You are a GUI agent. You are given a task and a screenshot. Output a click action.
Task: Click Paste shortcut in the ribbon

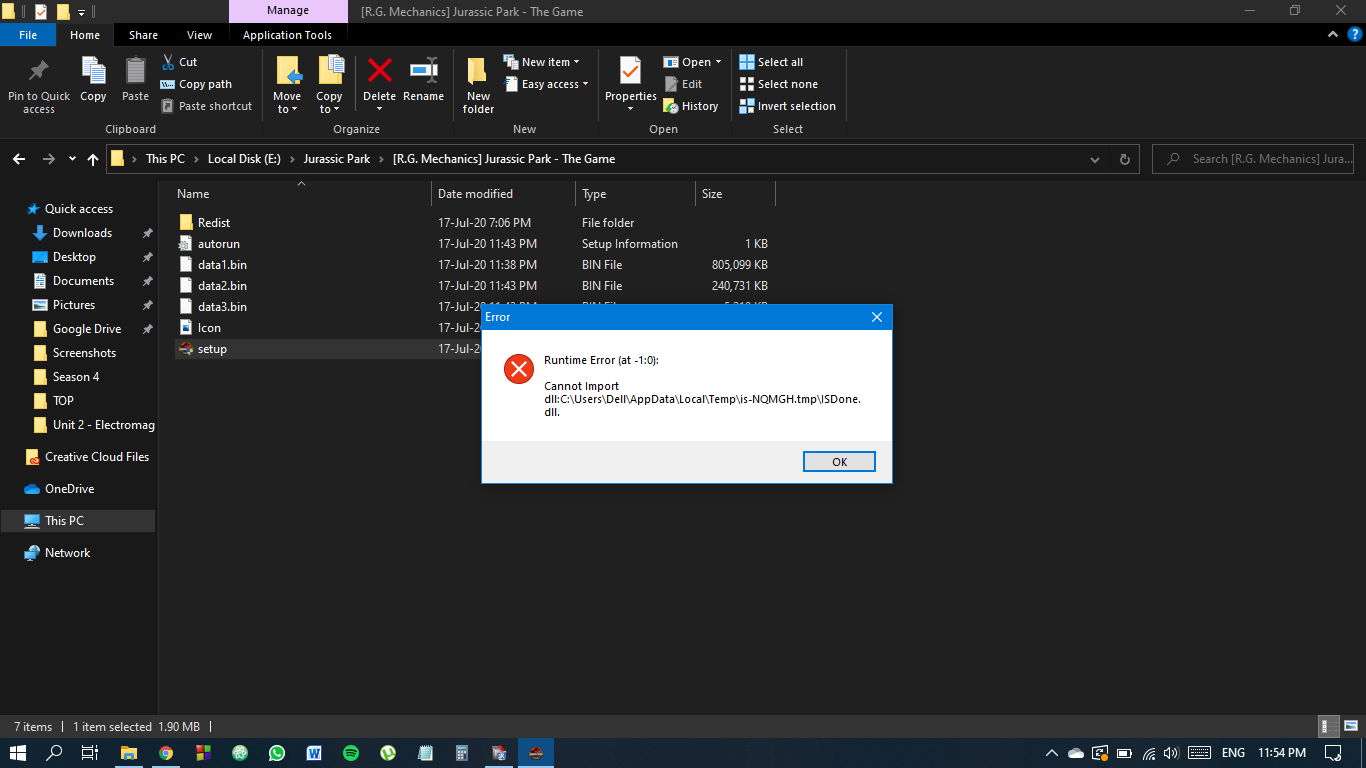[x=207, y=106]
